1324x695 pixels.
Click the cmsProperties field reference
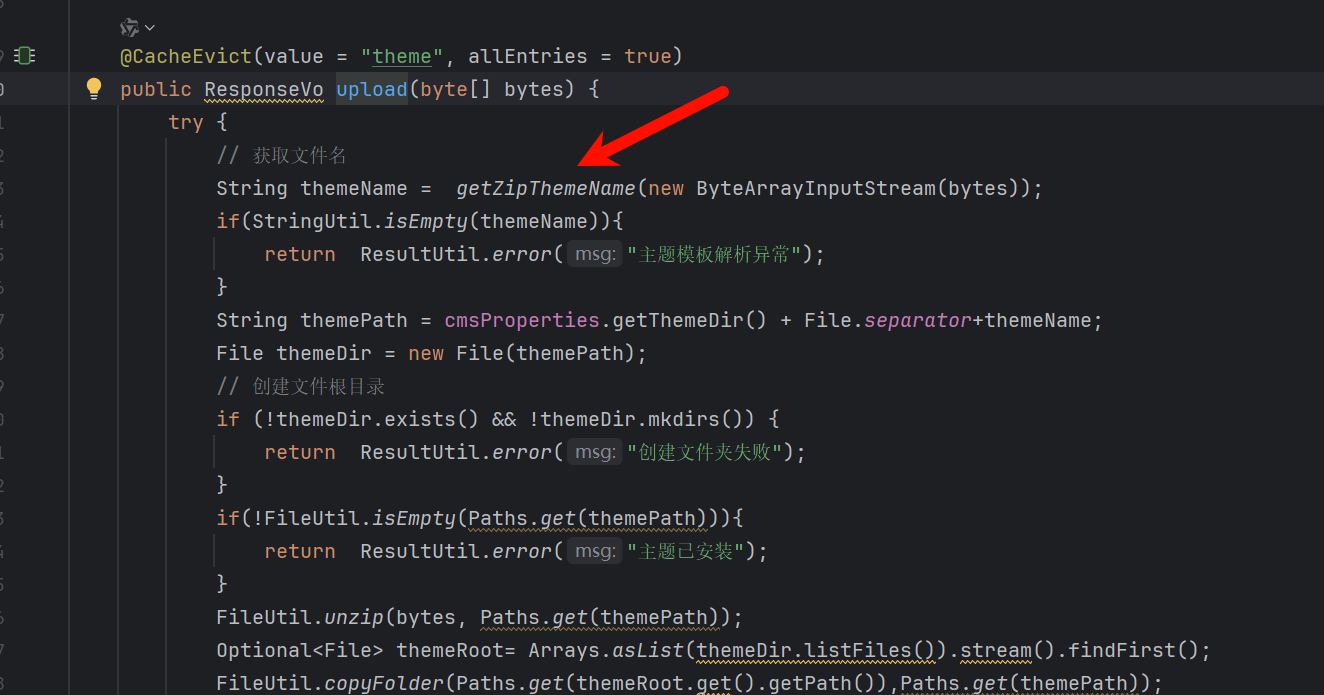[x=521, y=320]
